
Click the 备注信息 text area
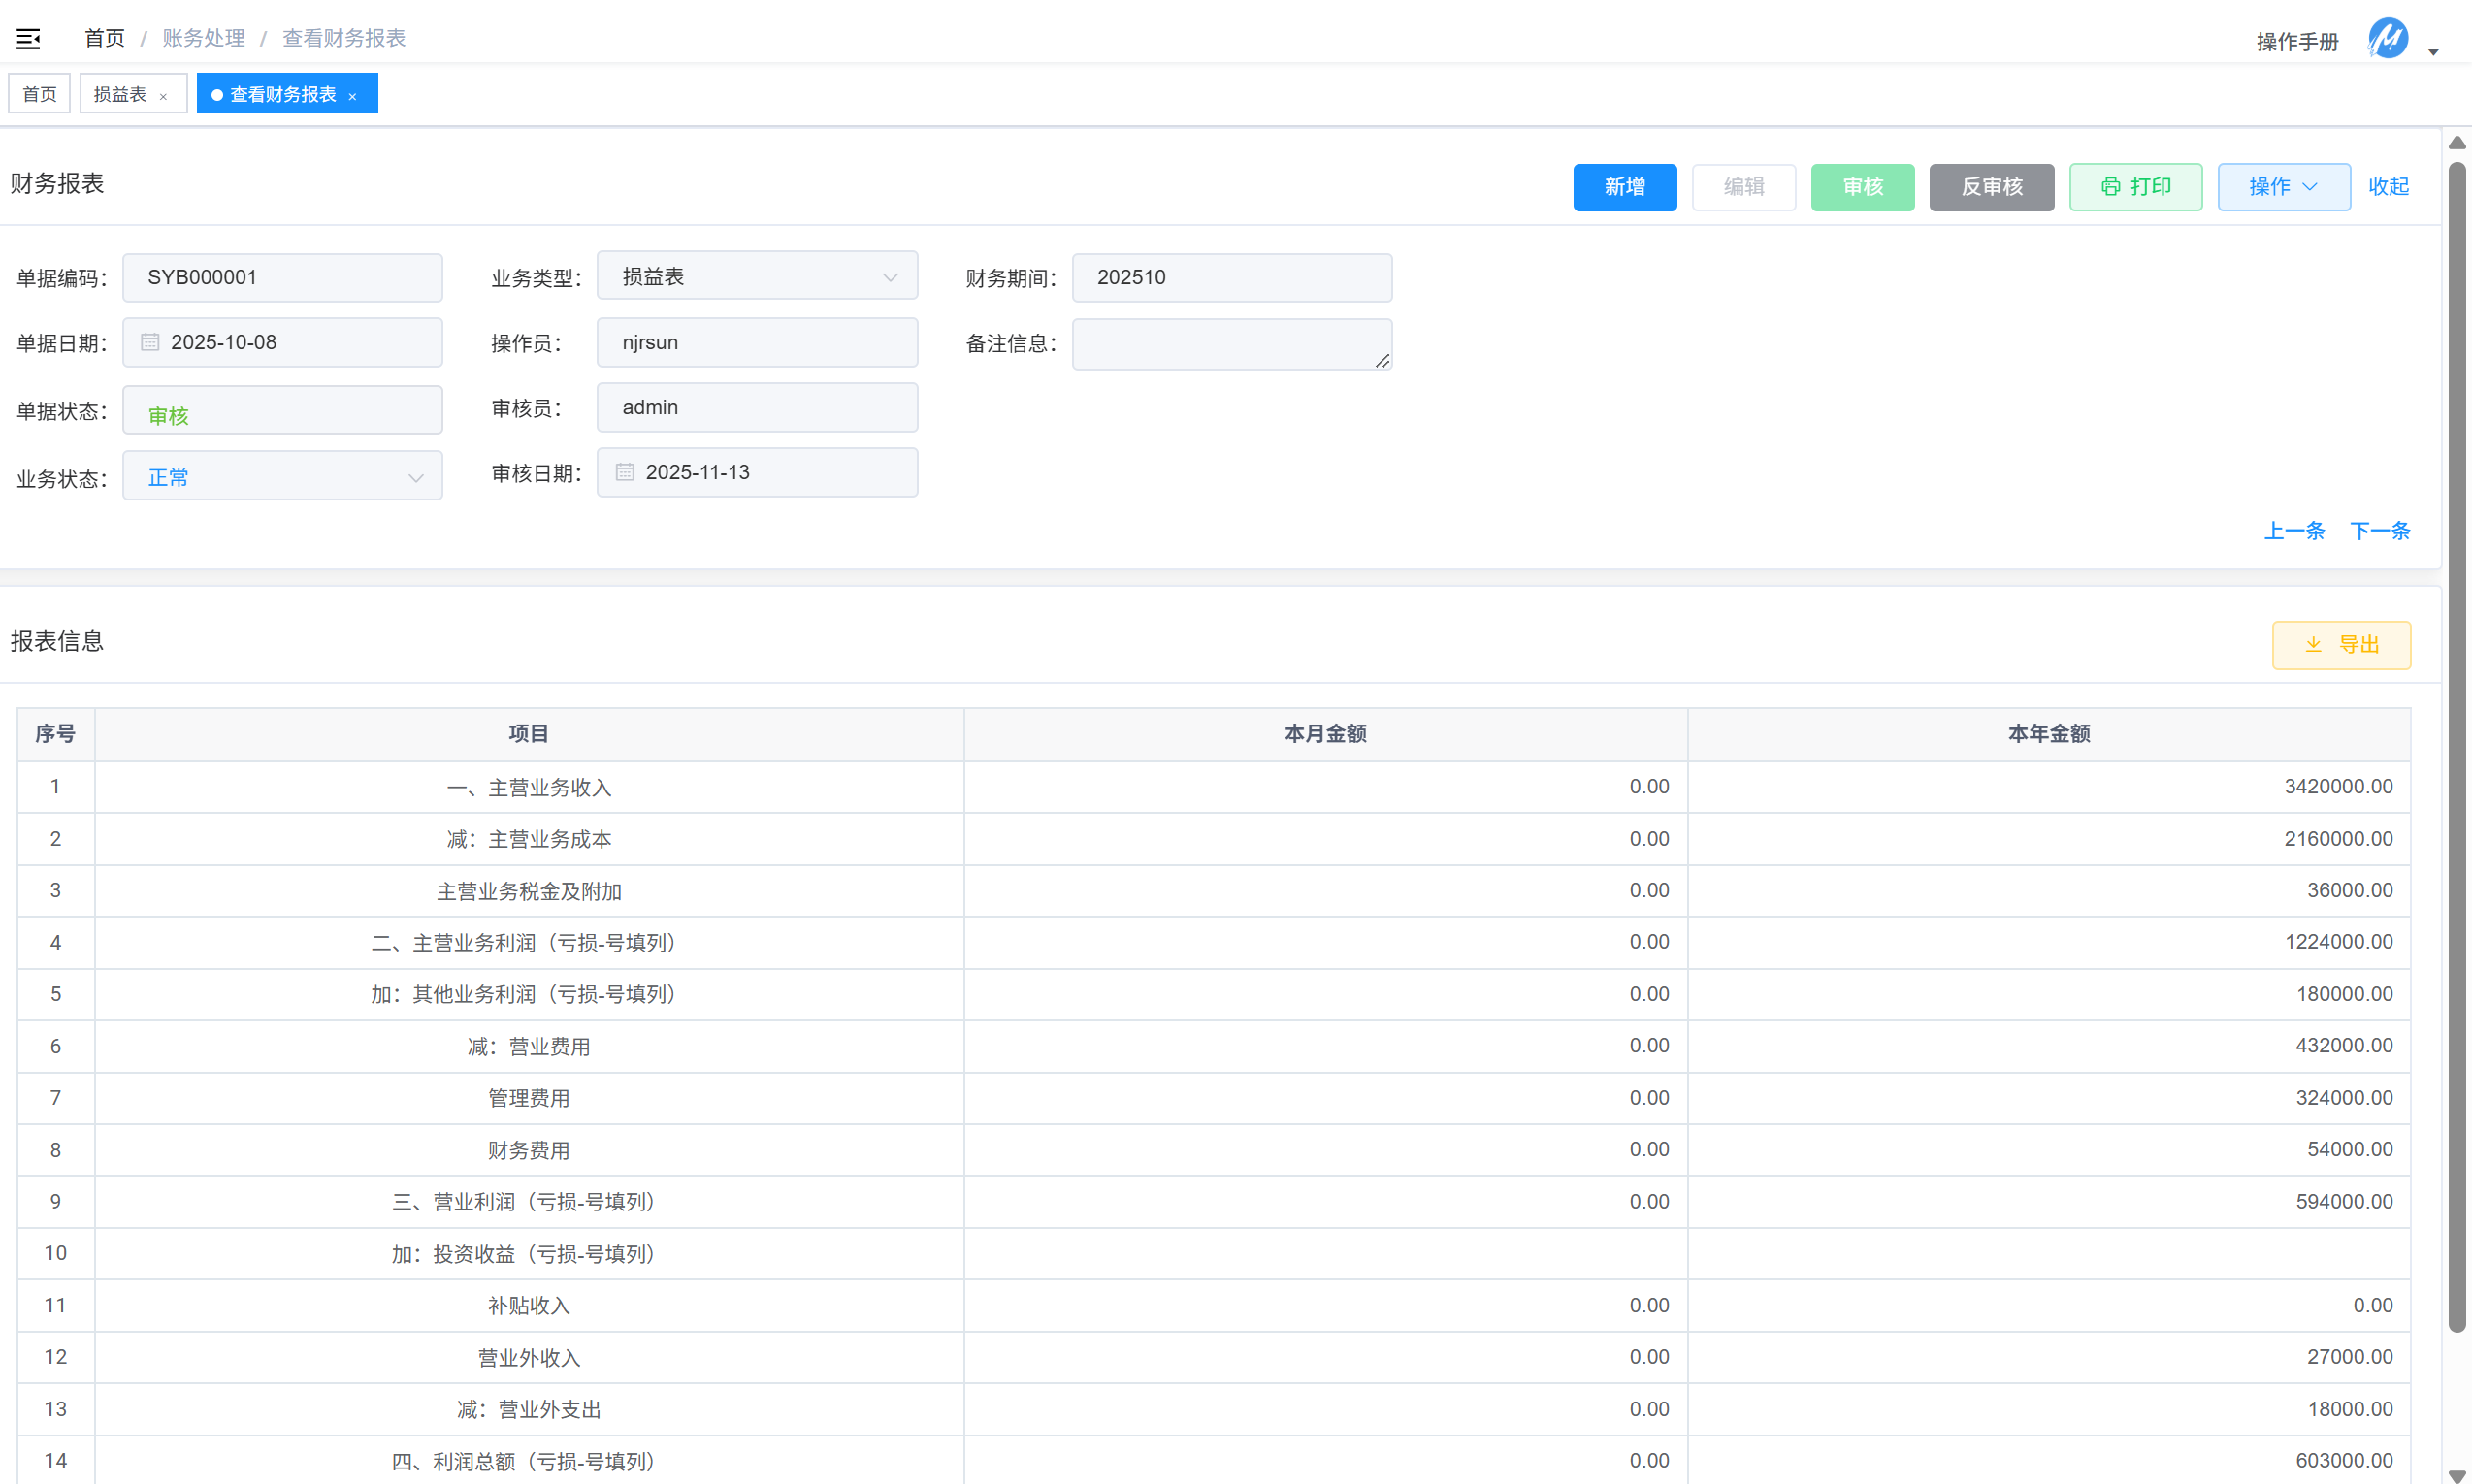click(x=1230, y=344)
